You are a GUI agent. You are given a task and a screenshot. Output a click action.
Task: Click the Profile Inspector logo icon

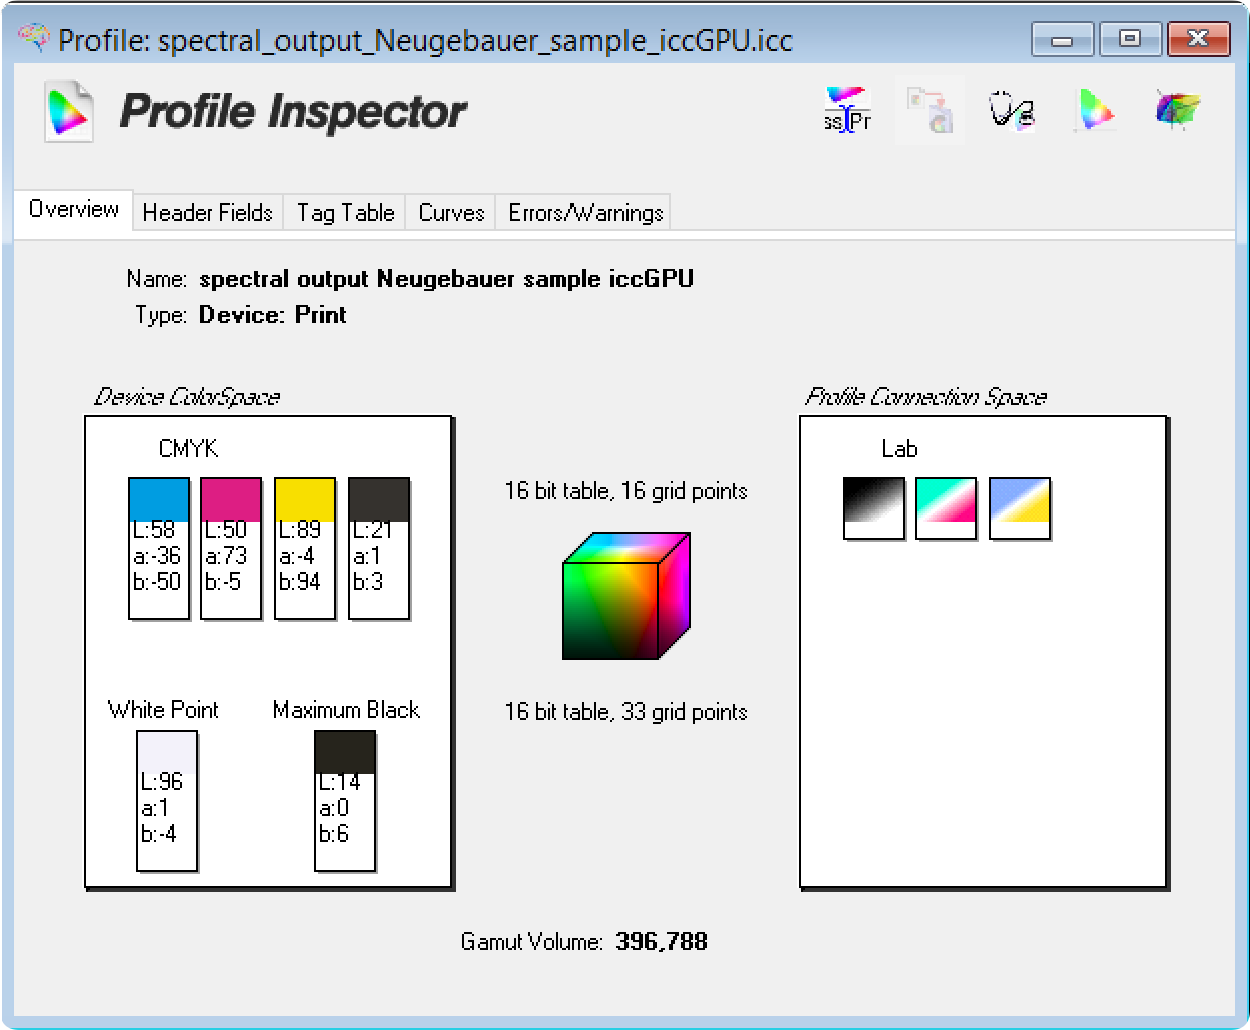69,111
